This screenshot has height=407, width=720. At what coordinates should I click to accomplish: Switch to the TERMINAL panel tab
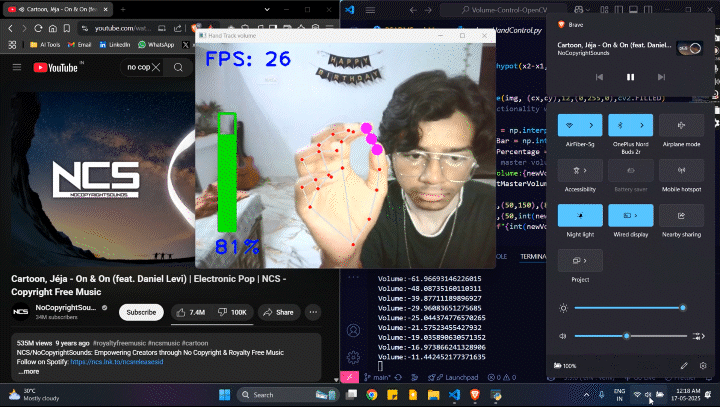(x=533, y=256)
